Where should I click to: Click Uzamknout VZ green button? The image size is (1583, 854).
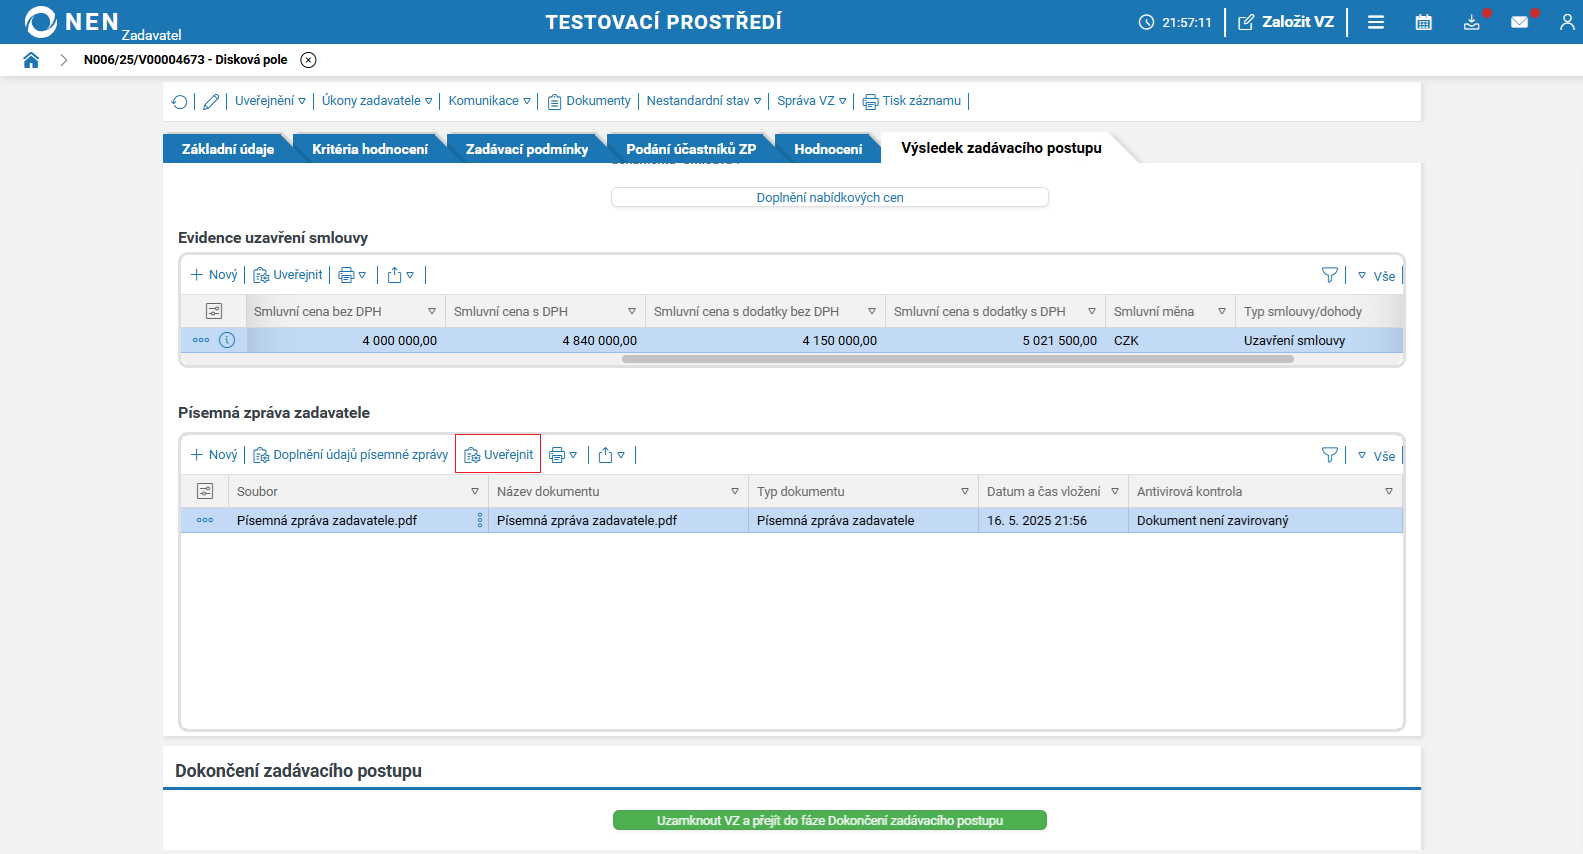(829, 820)
